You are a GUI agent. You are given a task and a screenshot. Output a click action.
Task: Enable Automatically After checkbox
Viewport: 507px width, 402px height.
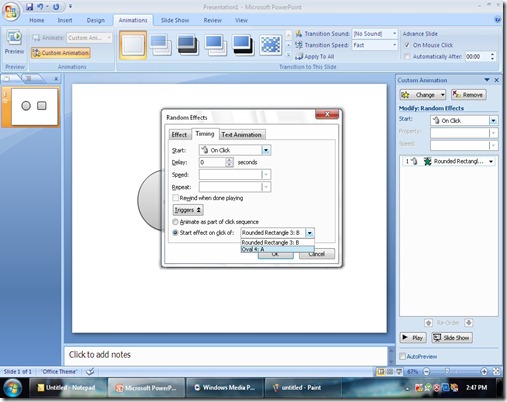[x=407, y=56]
